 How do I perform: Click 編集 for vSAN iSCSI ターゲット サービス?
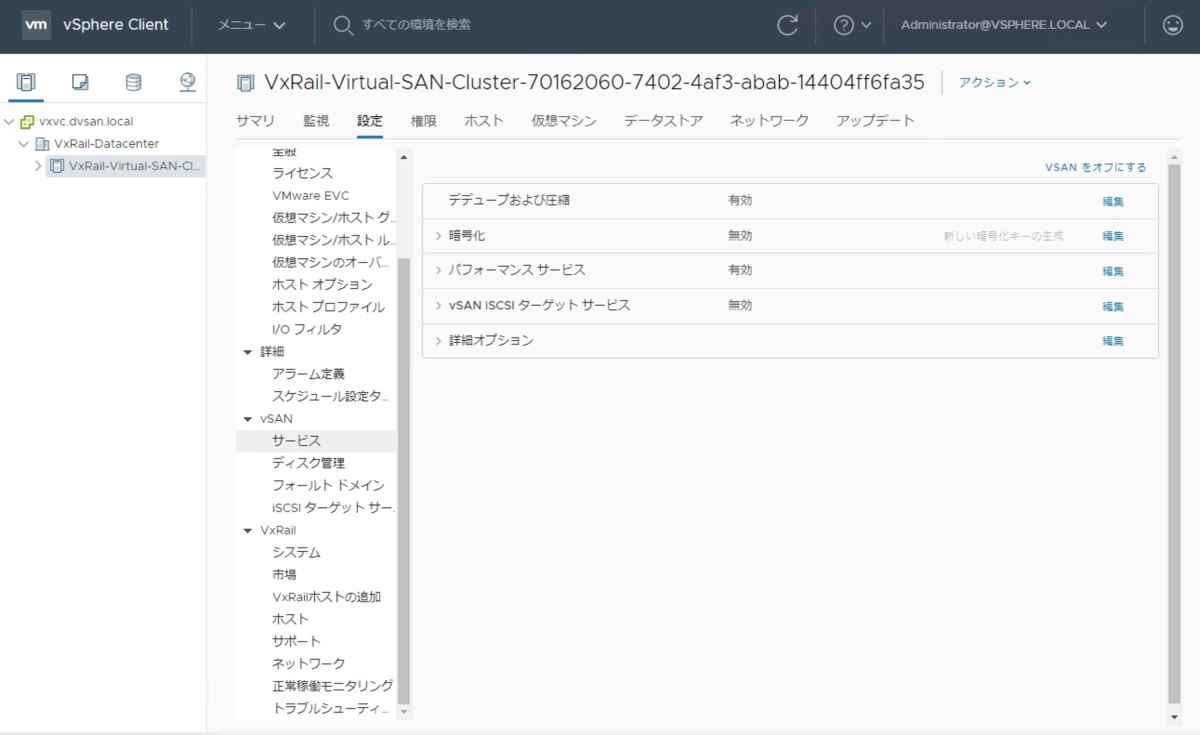pos(1113,306)
